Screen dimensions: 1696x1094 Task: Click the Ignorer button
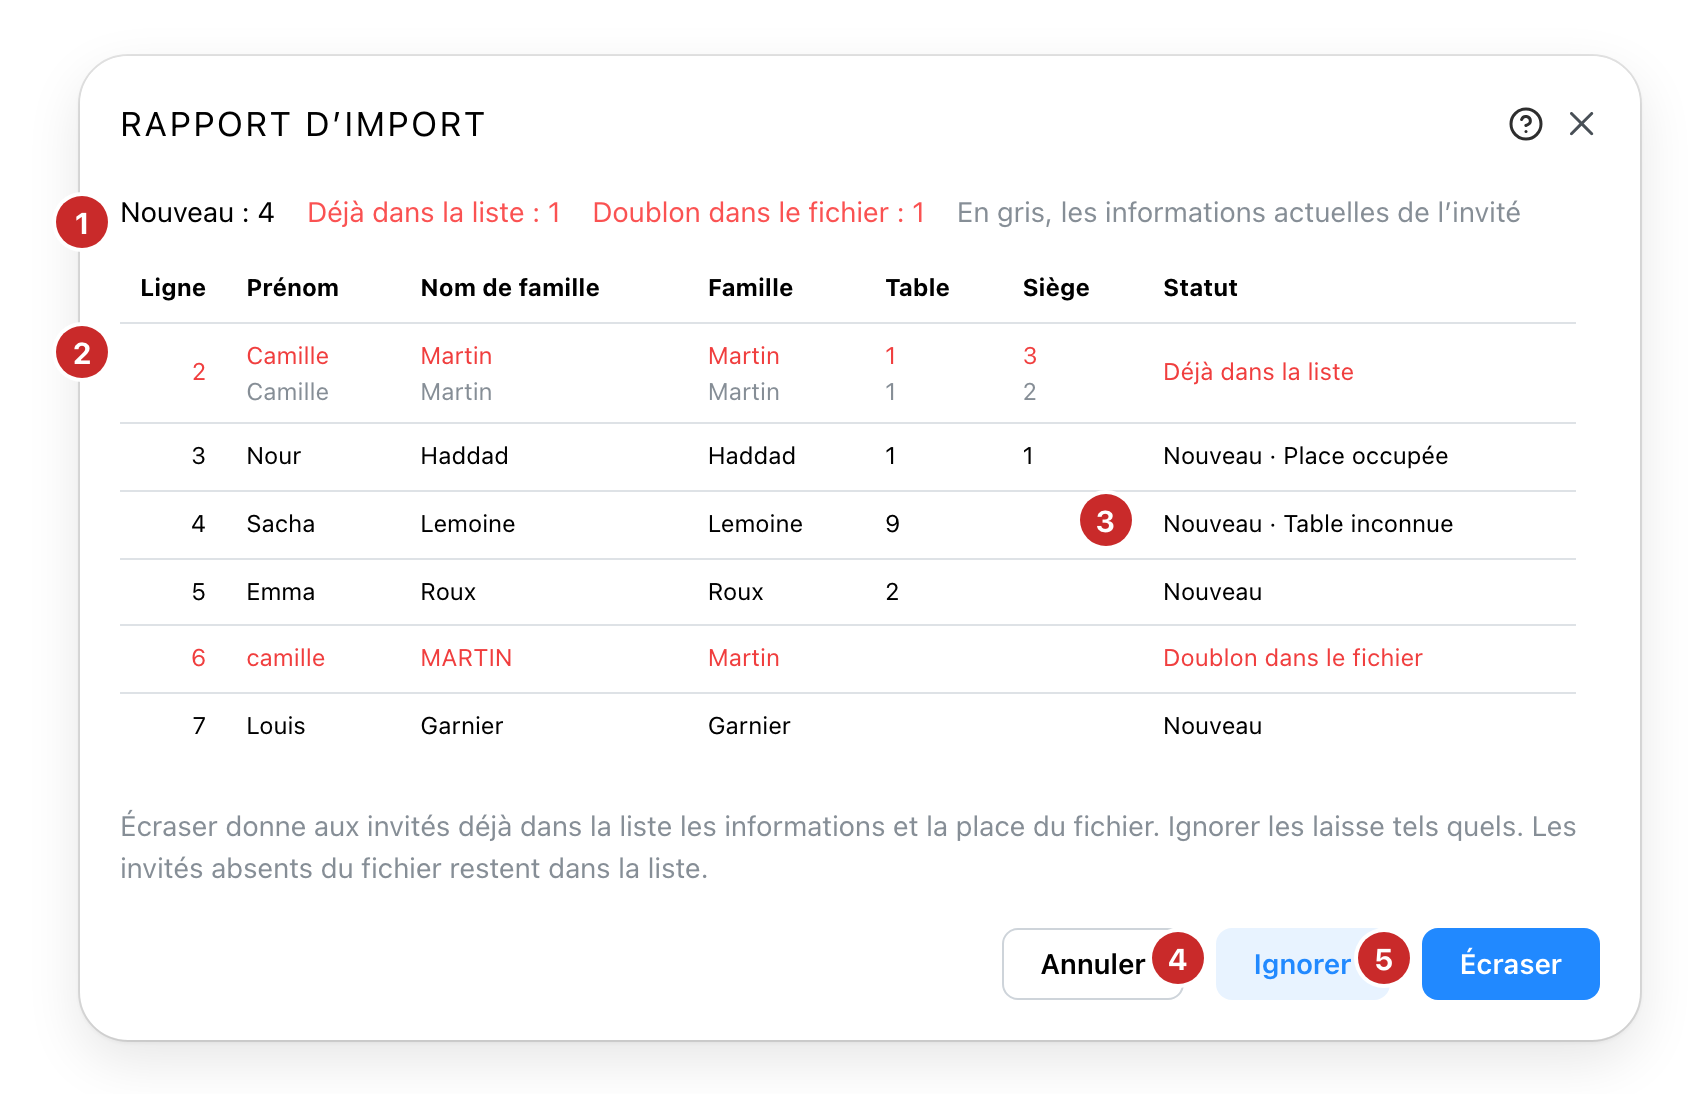[x=1302, y=963]
